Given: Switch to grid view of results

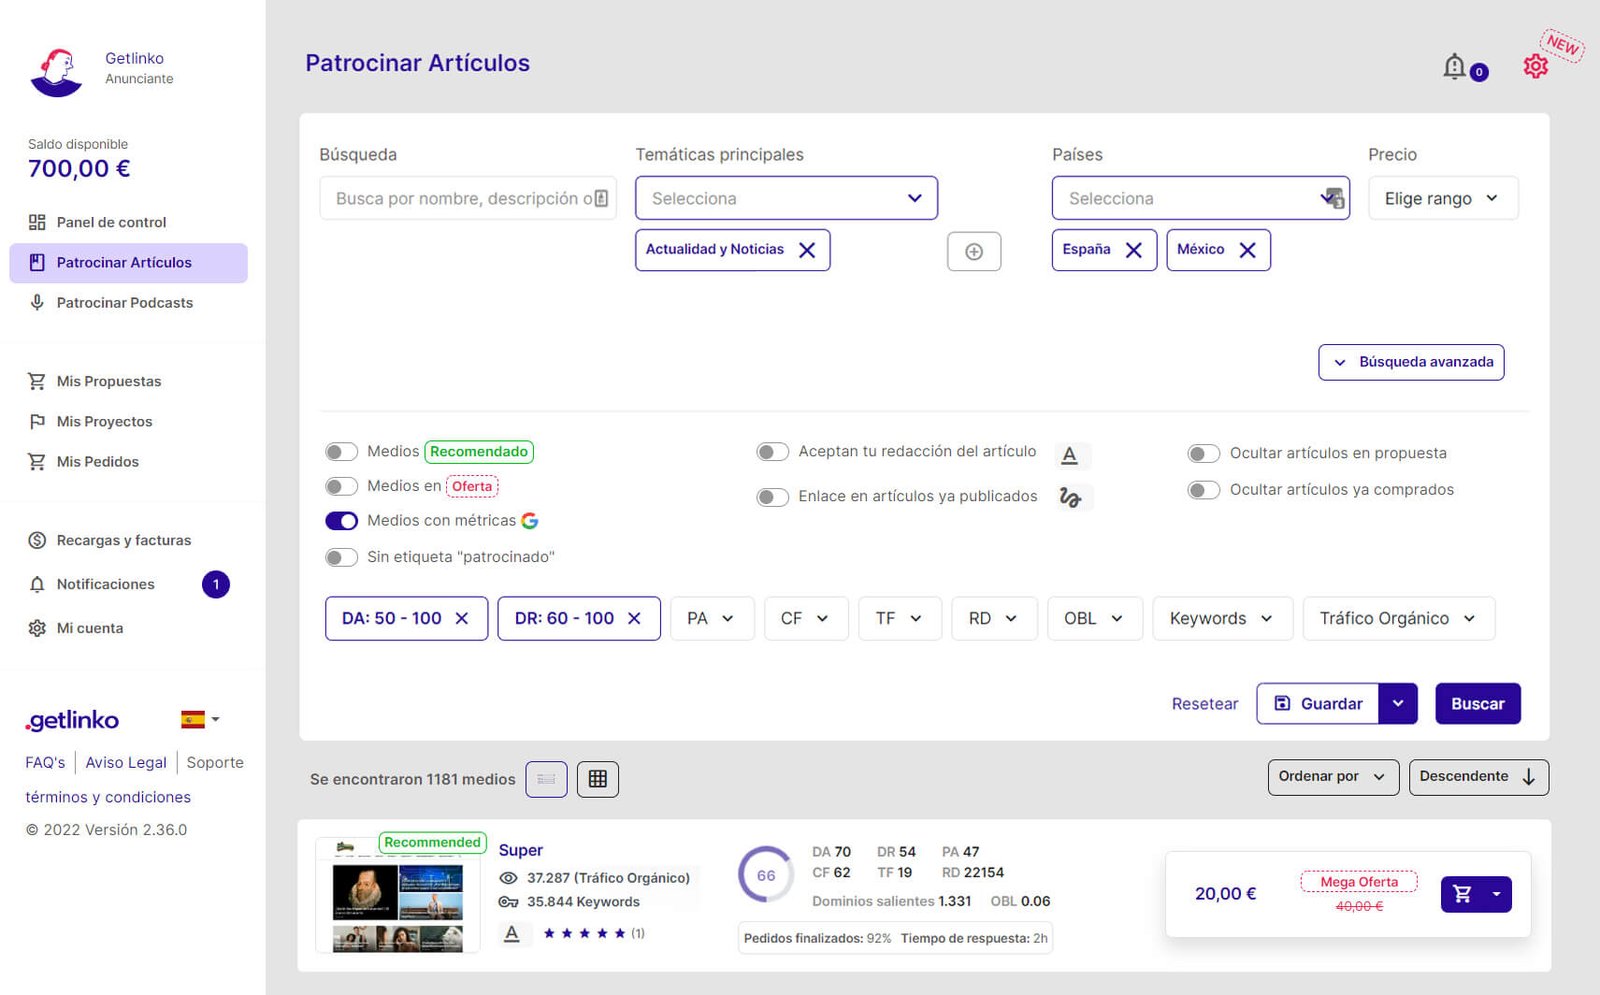Looking at the screenshot, I should tap(597, 779).
